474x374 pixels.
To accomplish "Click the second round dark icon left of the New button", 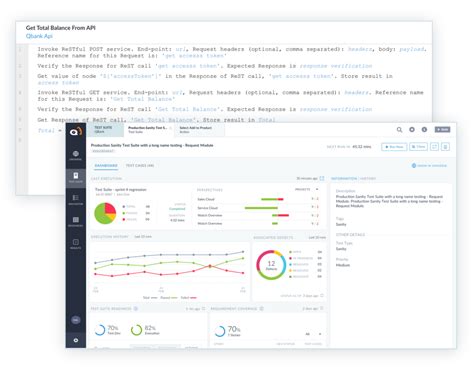I will point(424,129).
